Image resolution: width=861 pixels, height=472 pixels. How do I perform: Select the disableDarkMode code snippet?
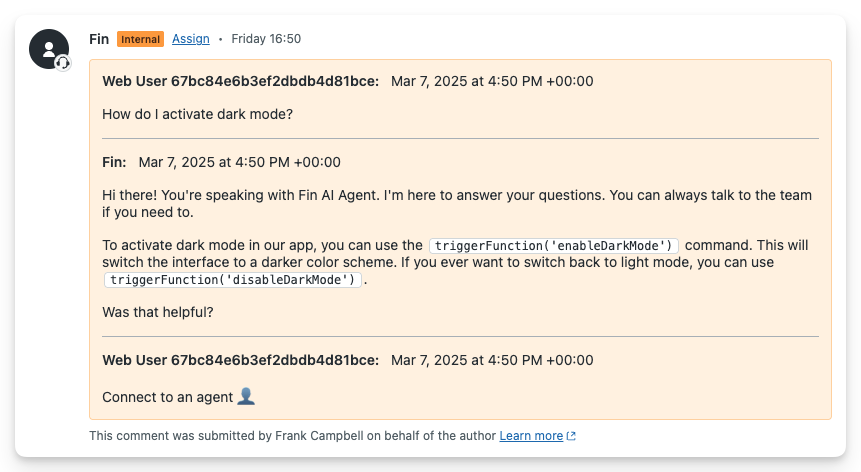(233, 280)
